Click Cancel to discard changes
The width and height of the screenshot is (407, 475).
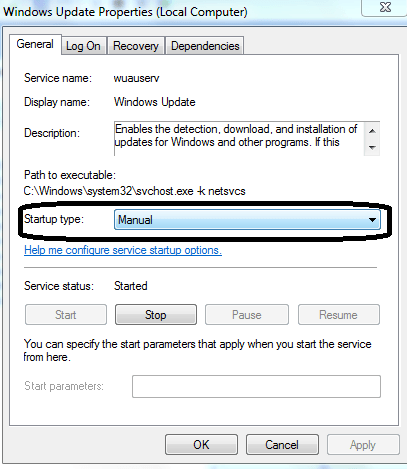(282, 445)
